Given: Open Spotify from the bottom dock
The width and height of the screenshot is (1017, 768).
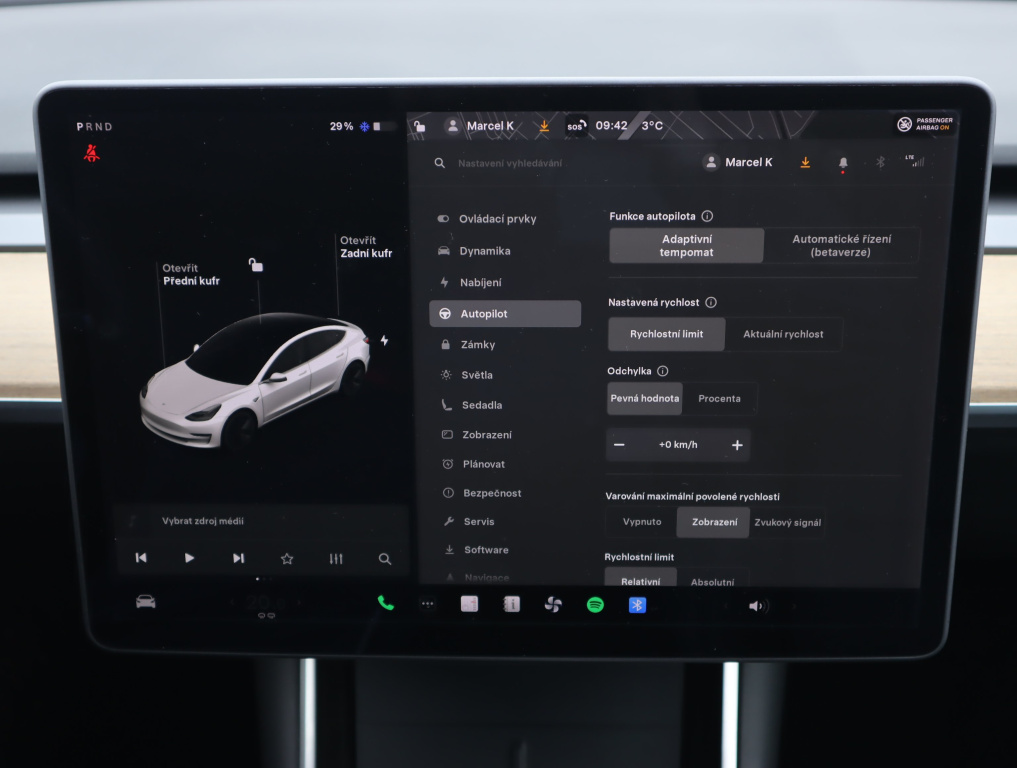Looking at the screenshot, I should (595, 605).
